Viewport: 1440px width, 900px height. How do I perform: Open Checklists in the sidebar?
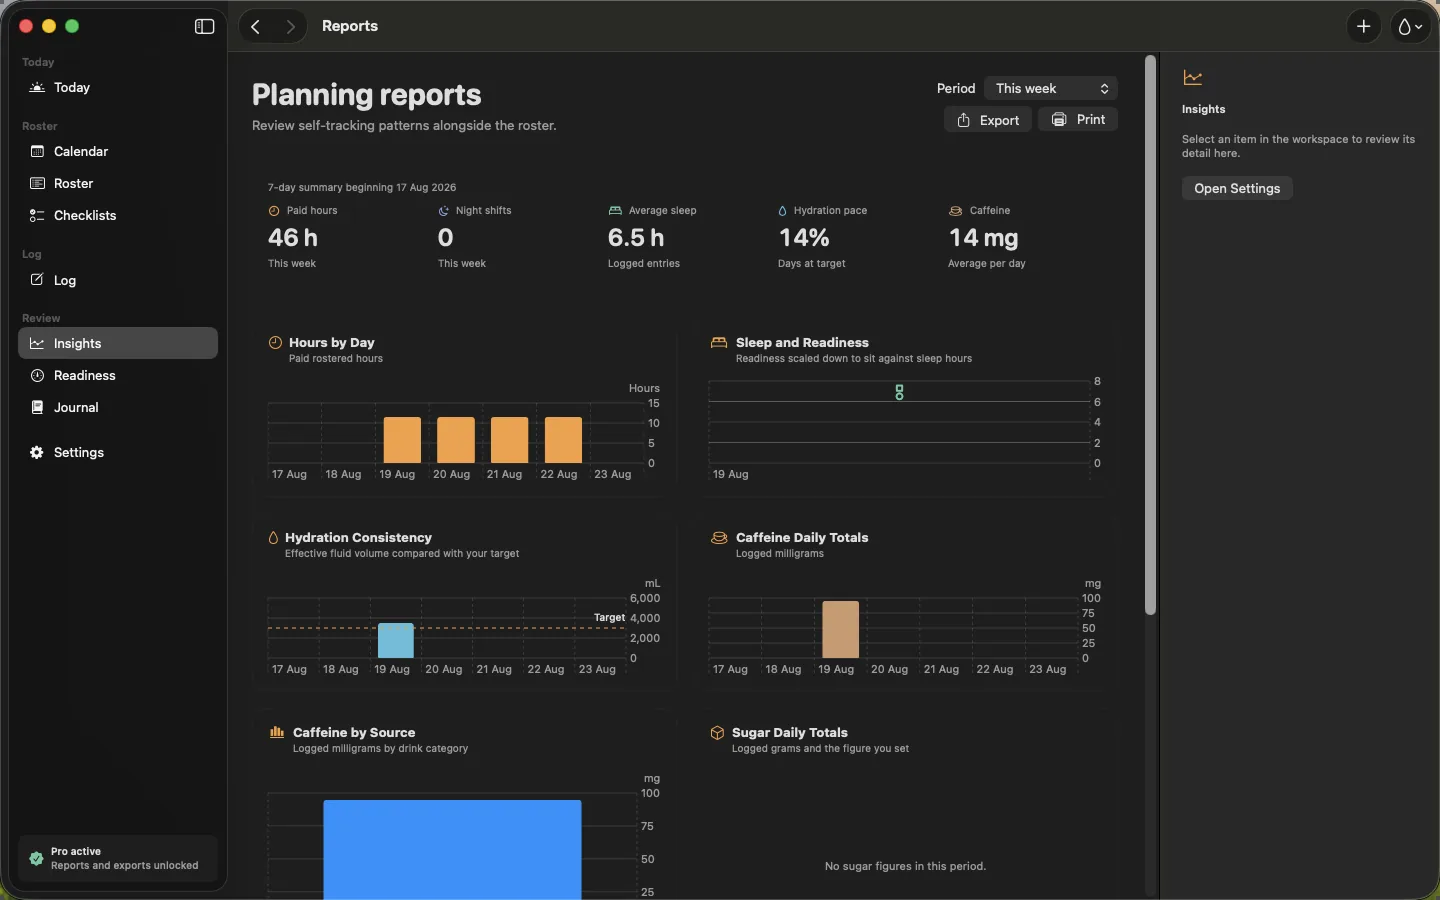[x=118, y=216]
